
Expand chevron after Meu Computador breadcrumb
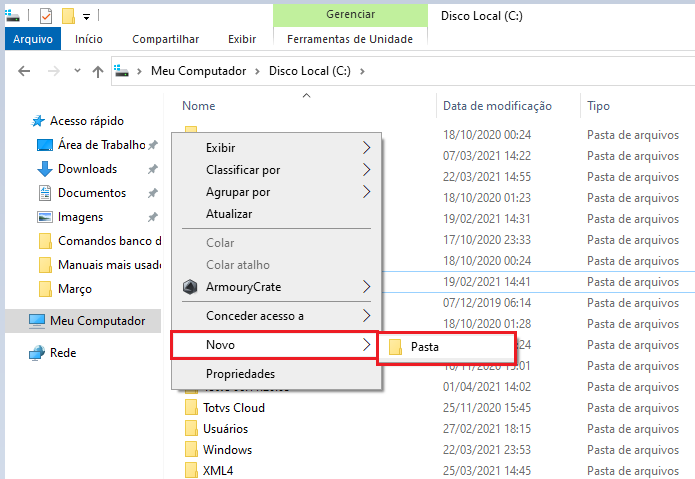257,71
